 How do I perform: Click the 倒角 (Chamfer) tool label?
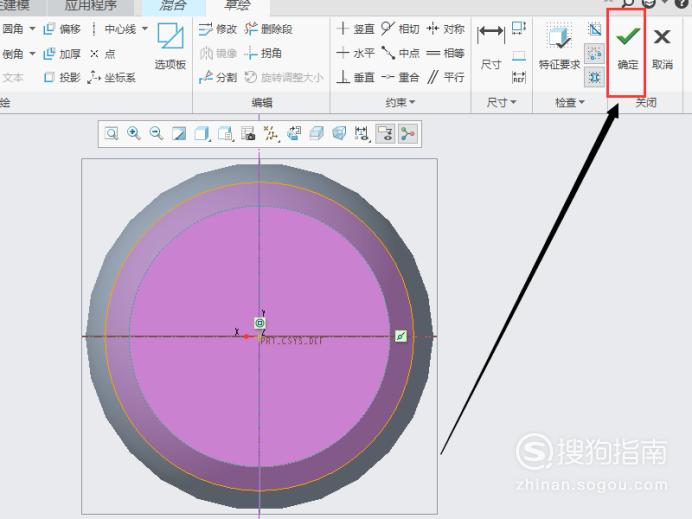[13, 54]
